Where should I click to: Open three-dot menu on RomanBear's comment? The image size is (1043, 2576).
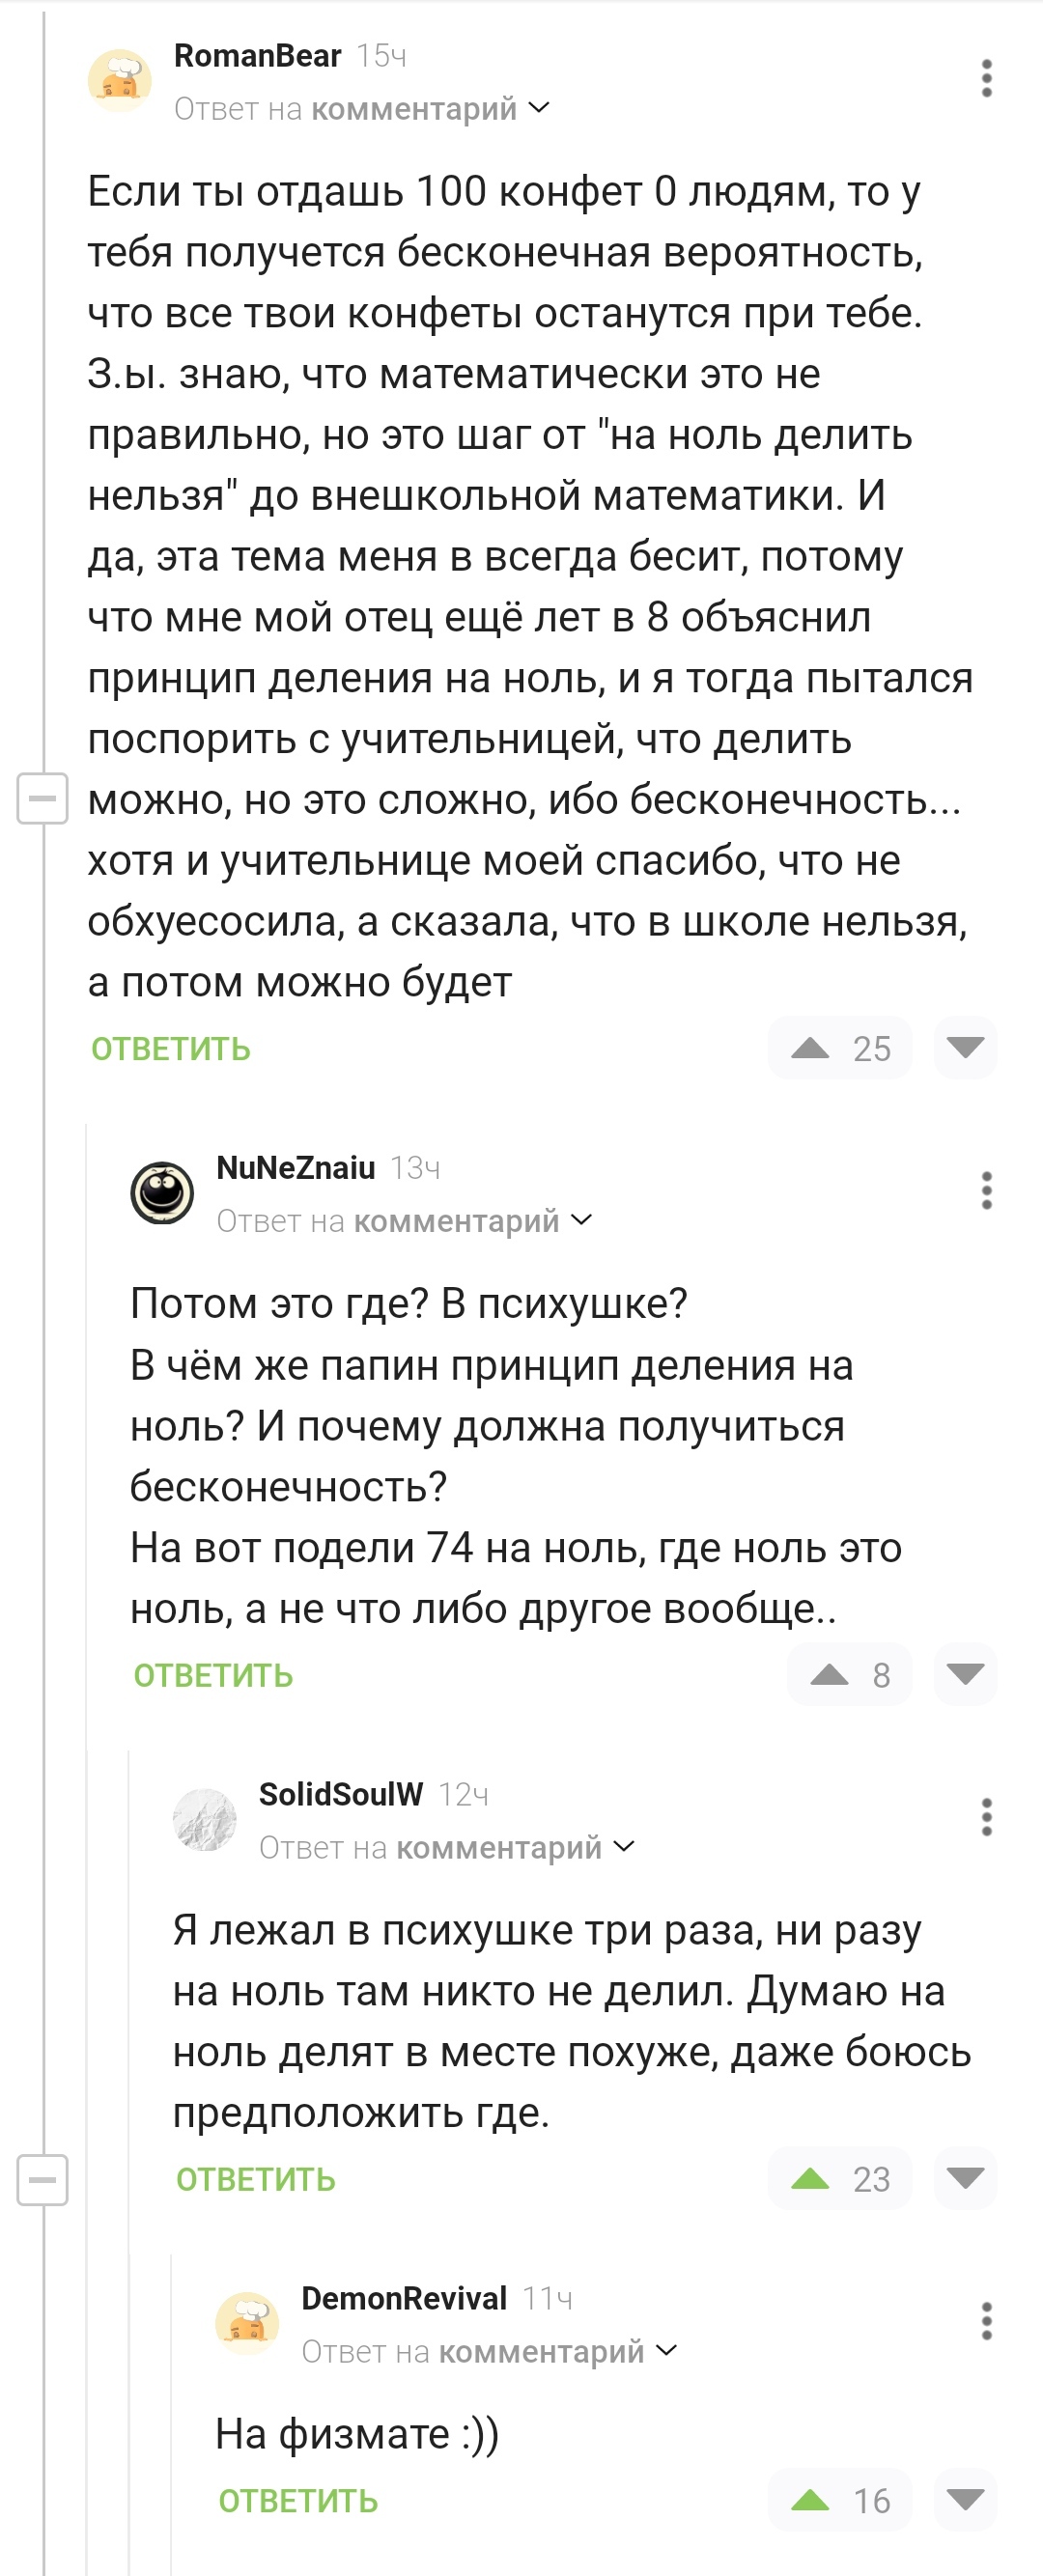pos(986,78)
